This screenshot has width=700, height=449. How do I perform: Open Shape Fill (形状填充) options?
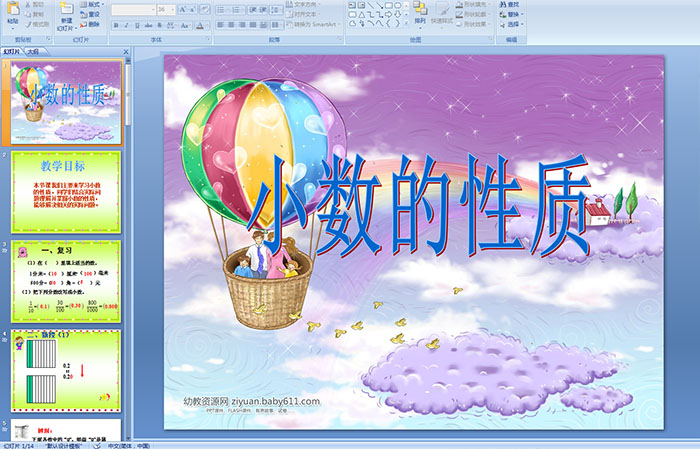[x=472, y=4]
